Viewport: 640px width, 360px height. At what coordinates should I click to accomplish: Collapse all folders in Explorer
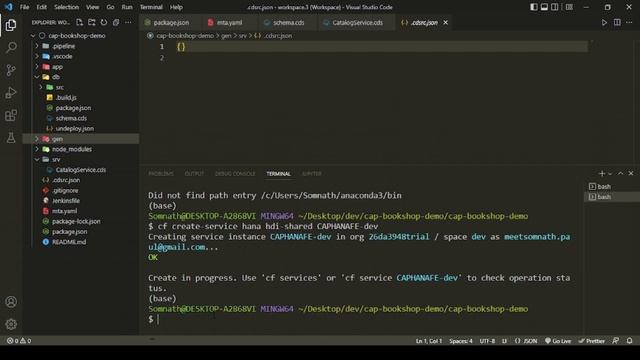click(x=116, y=22)
